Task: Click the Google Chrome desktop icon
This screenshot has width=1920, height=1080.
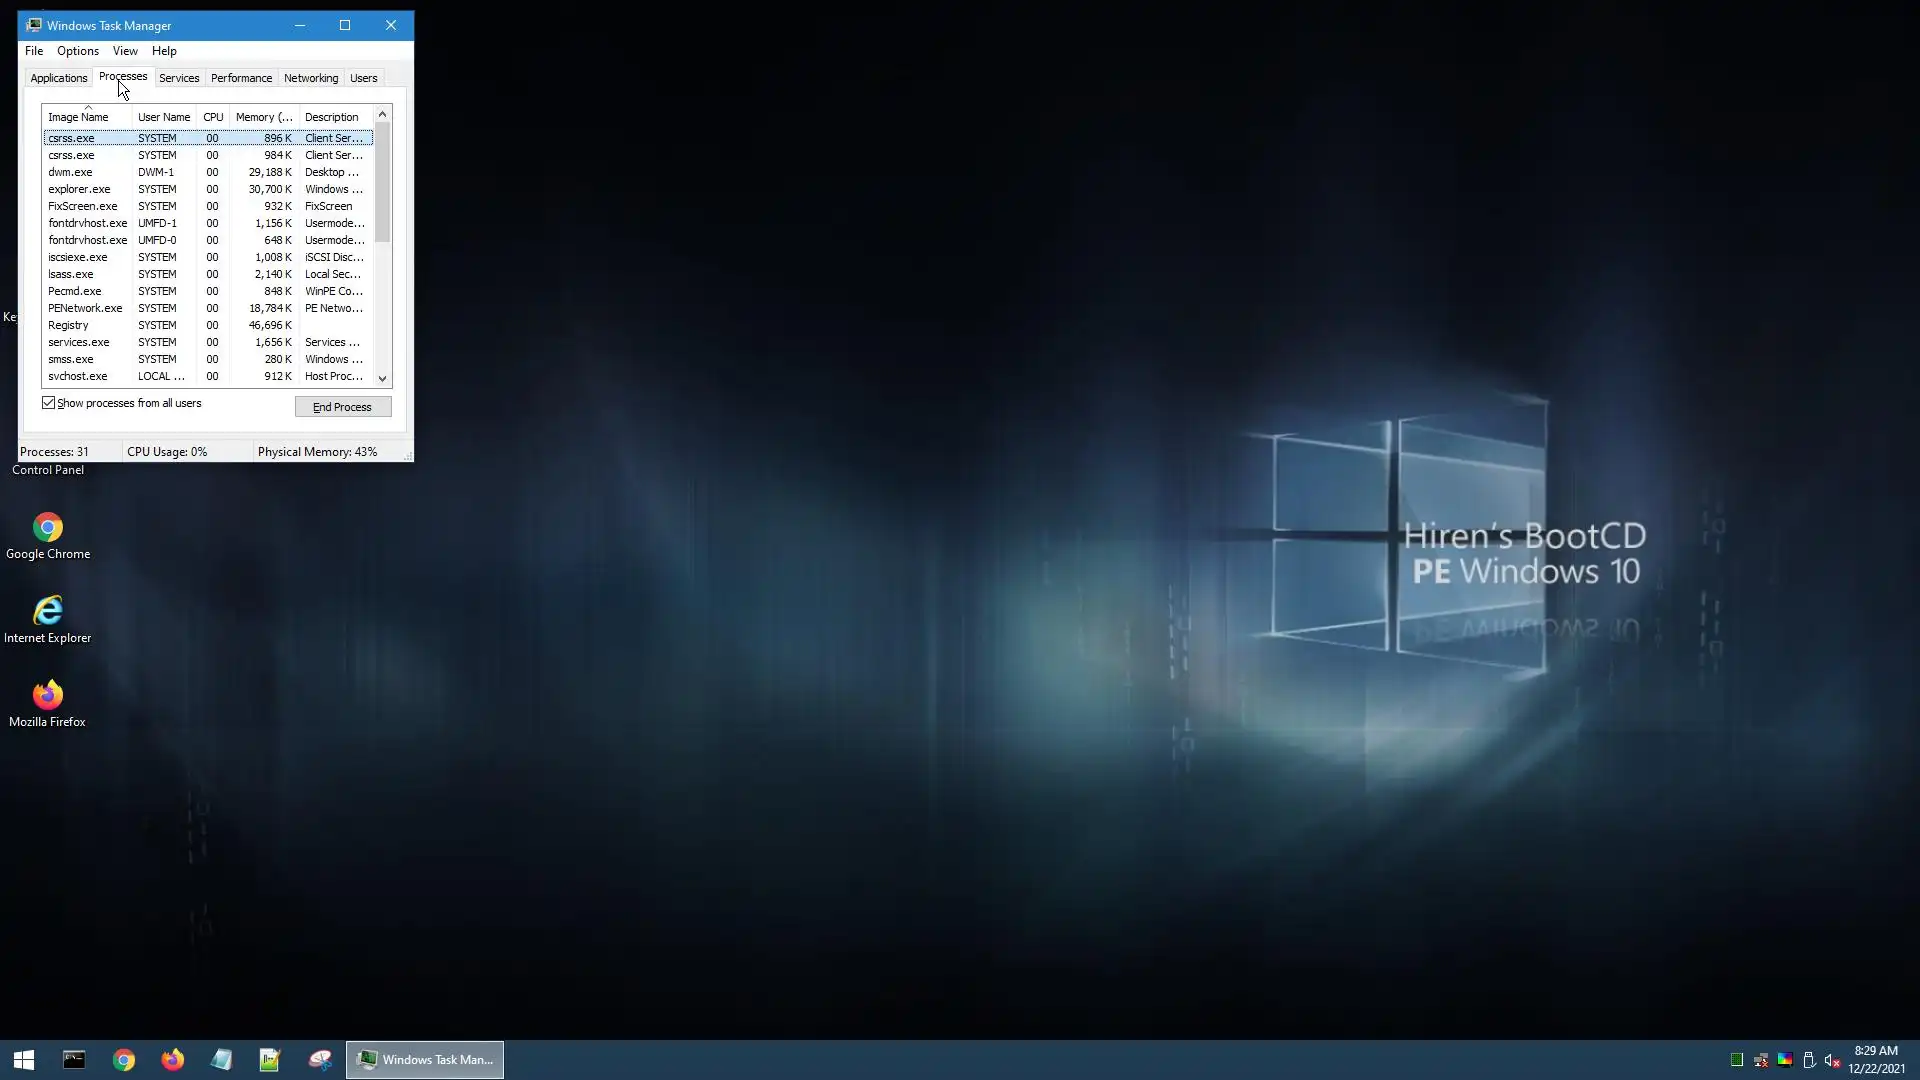Action: 47,527
